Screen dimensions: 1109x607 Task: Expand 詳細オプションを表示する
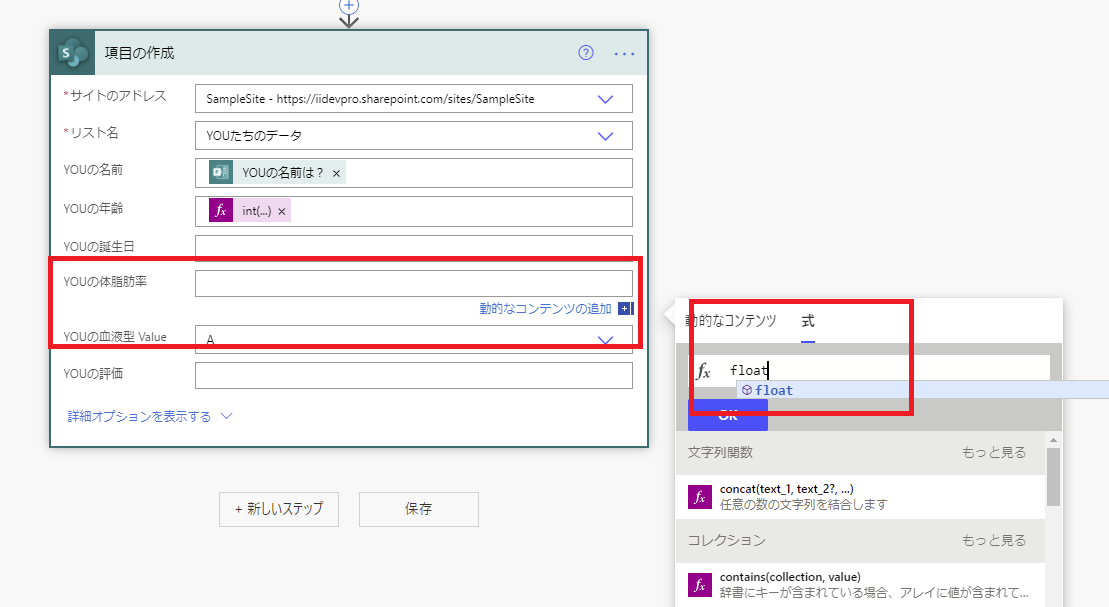coord(149,416)
